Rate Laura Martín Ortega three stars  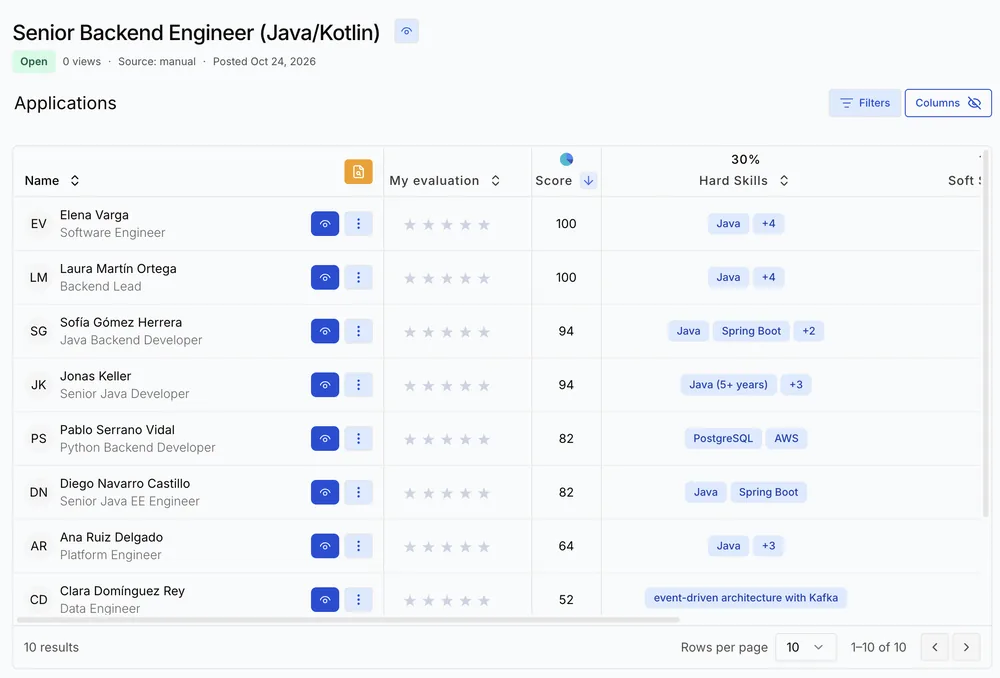point(447,278)
